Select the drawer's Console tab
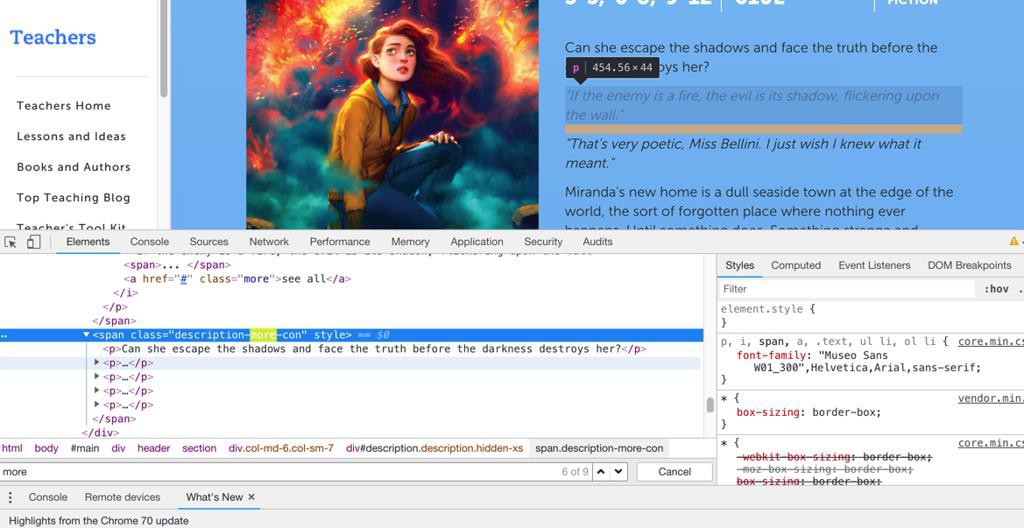The width and height of the screenshot is (1024, 528). [x=48, y=497]
